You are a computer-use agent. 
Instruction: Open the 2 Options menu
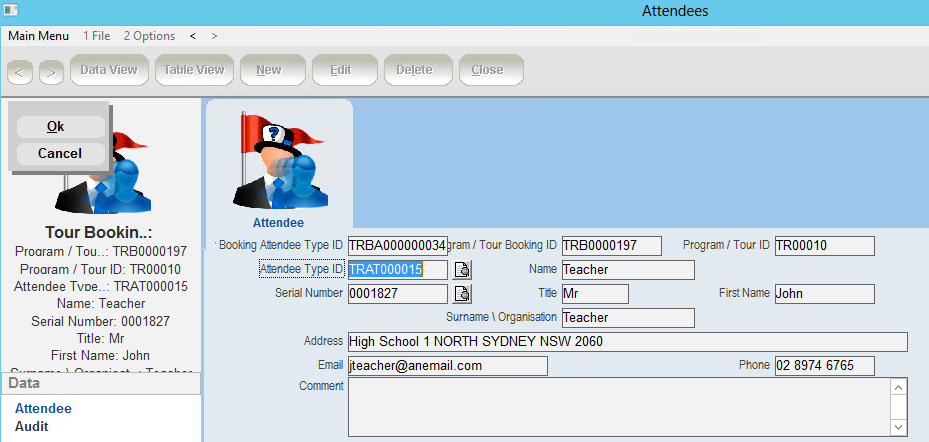pyautogui.click(x=149, y=36)
